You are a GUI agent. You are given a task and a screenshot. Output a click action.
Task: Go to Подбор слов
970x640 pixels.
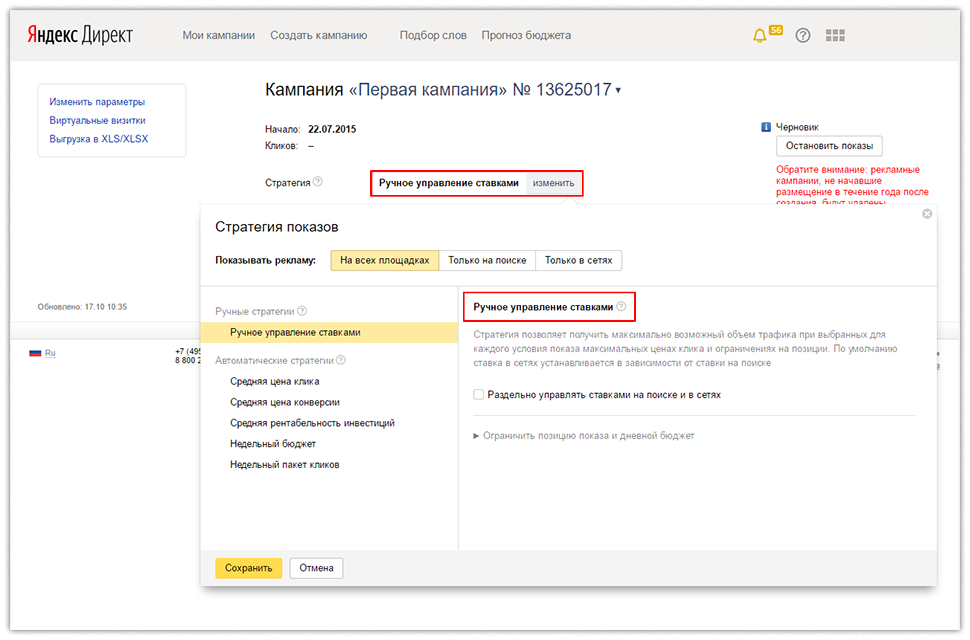point(433,35)
